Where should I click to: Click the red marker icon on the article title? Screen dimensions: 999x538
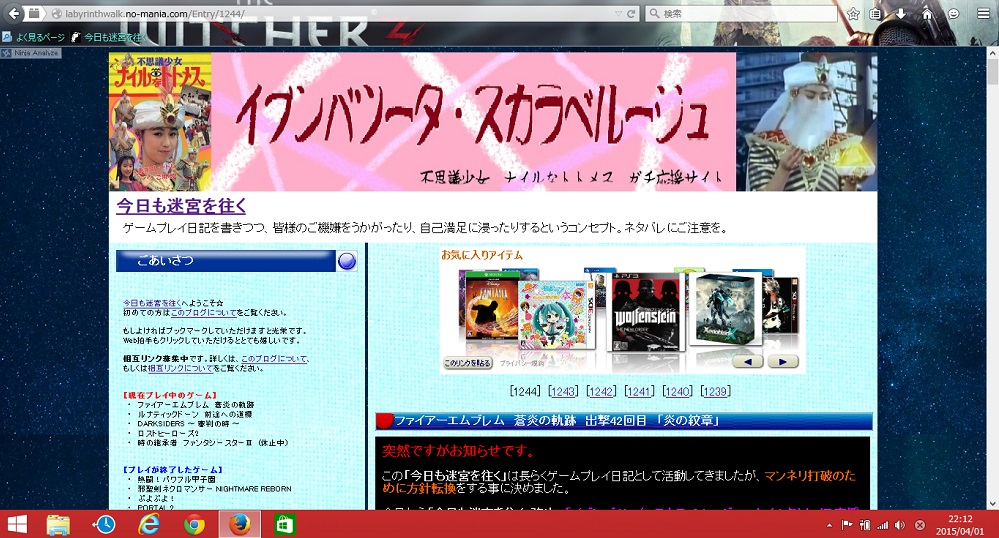pos(384,421)
